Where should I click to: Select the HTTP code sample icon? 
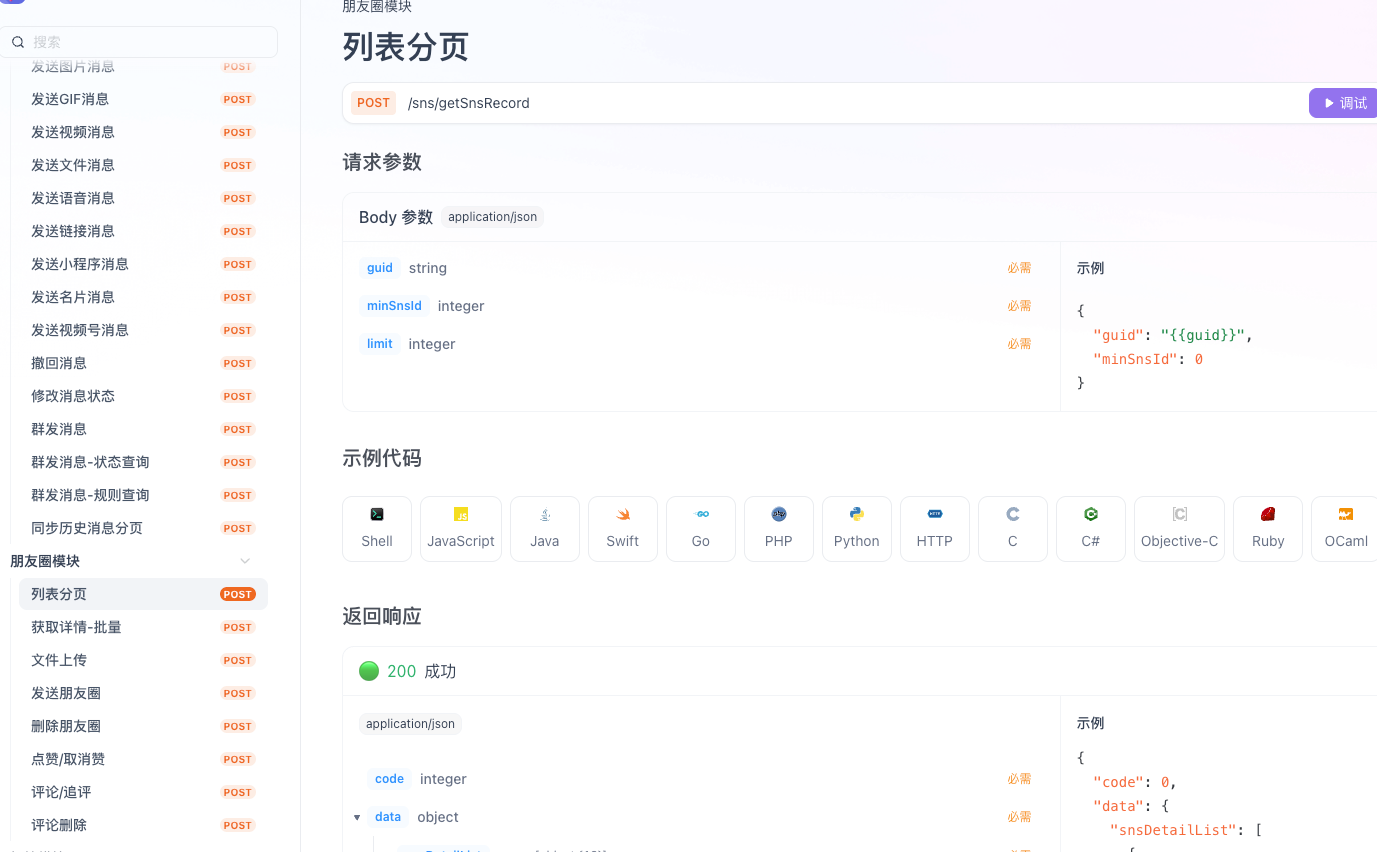point(934,528)
